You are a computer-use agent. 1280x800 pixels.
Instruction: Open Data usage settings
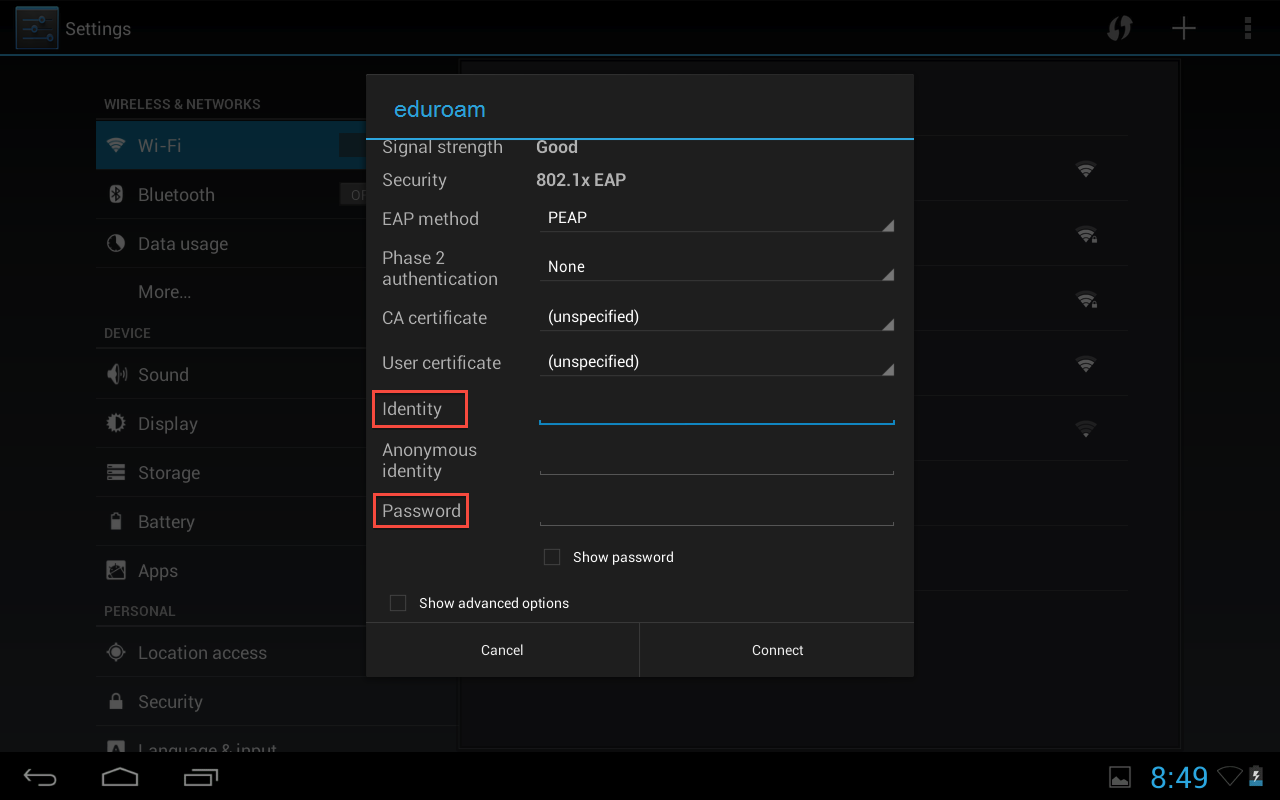[x=231, y=243]
